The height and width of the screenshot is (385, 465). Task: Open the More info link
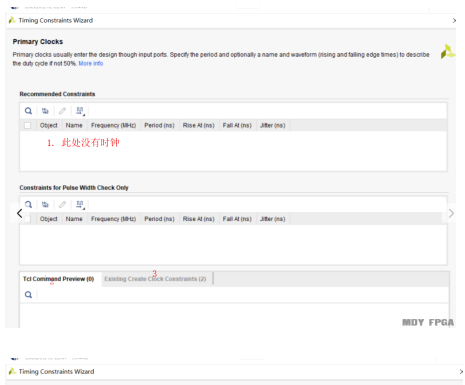click(x=91, y=63)
